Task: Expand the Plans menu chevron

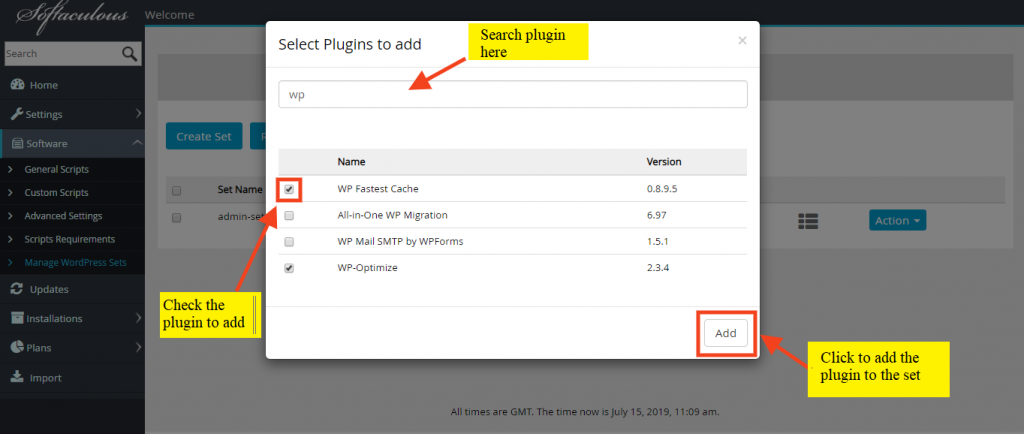Action: (138, 348)
